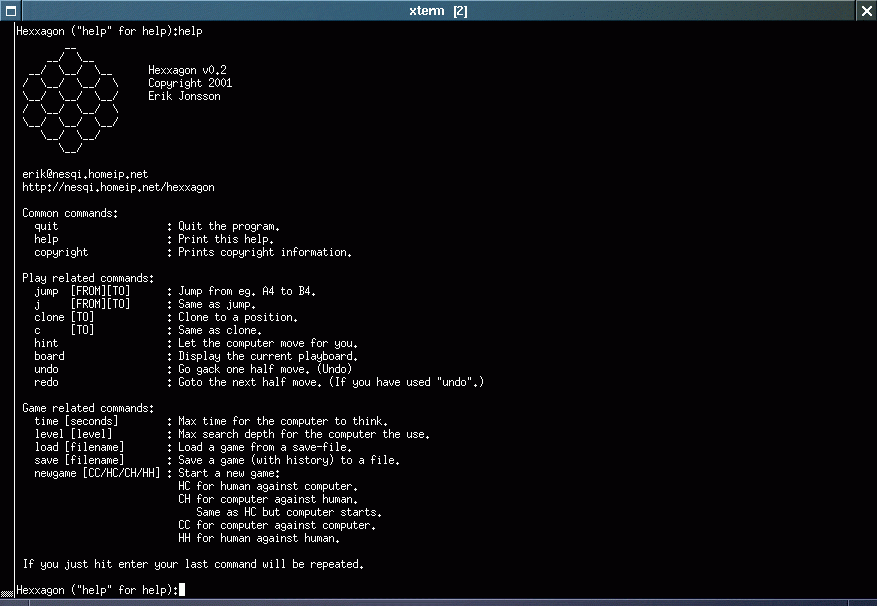Click "Max search depth" description line
Viewport: 877px width, 606px height.
(304, 434)
